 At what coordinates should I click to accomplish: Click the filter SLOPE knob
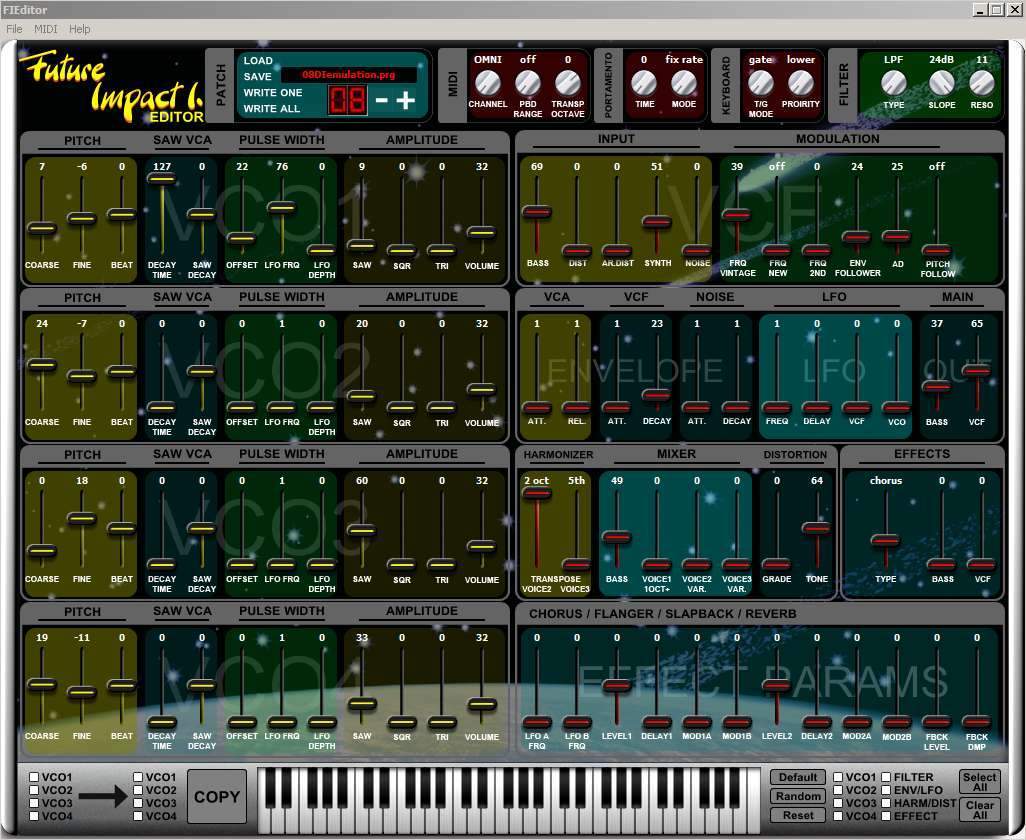(x=942, y=82)
